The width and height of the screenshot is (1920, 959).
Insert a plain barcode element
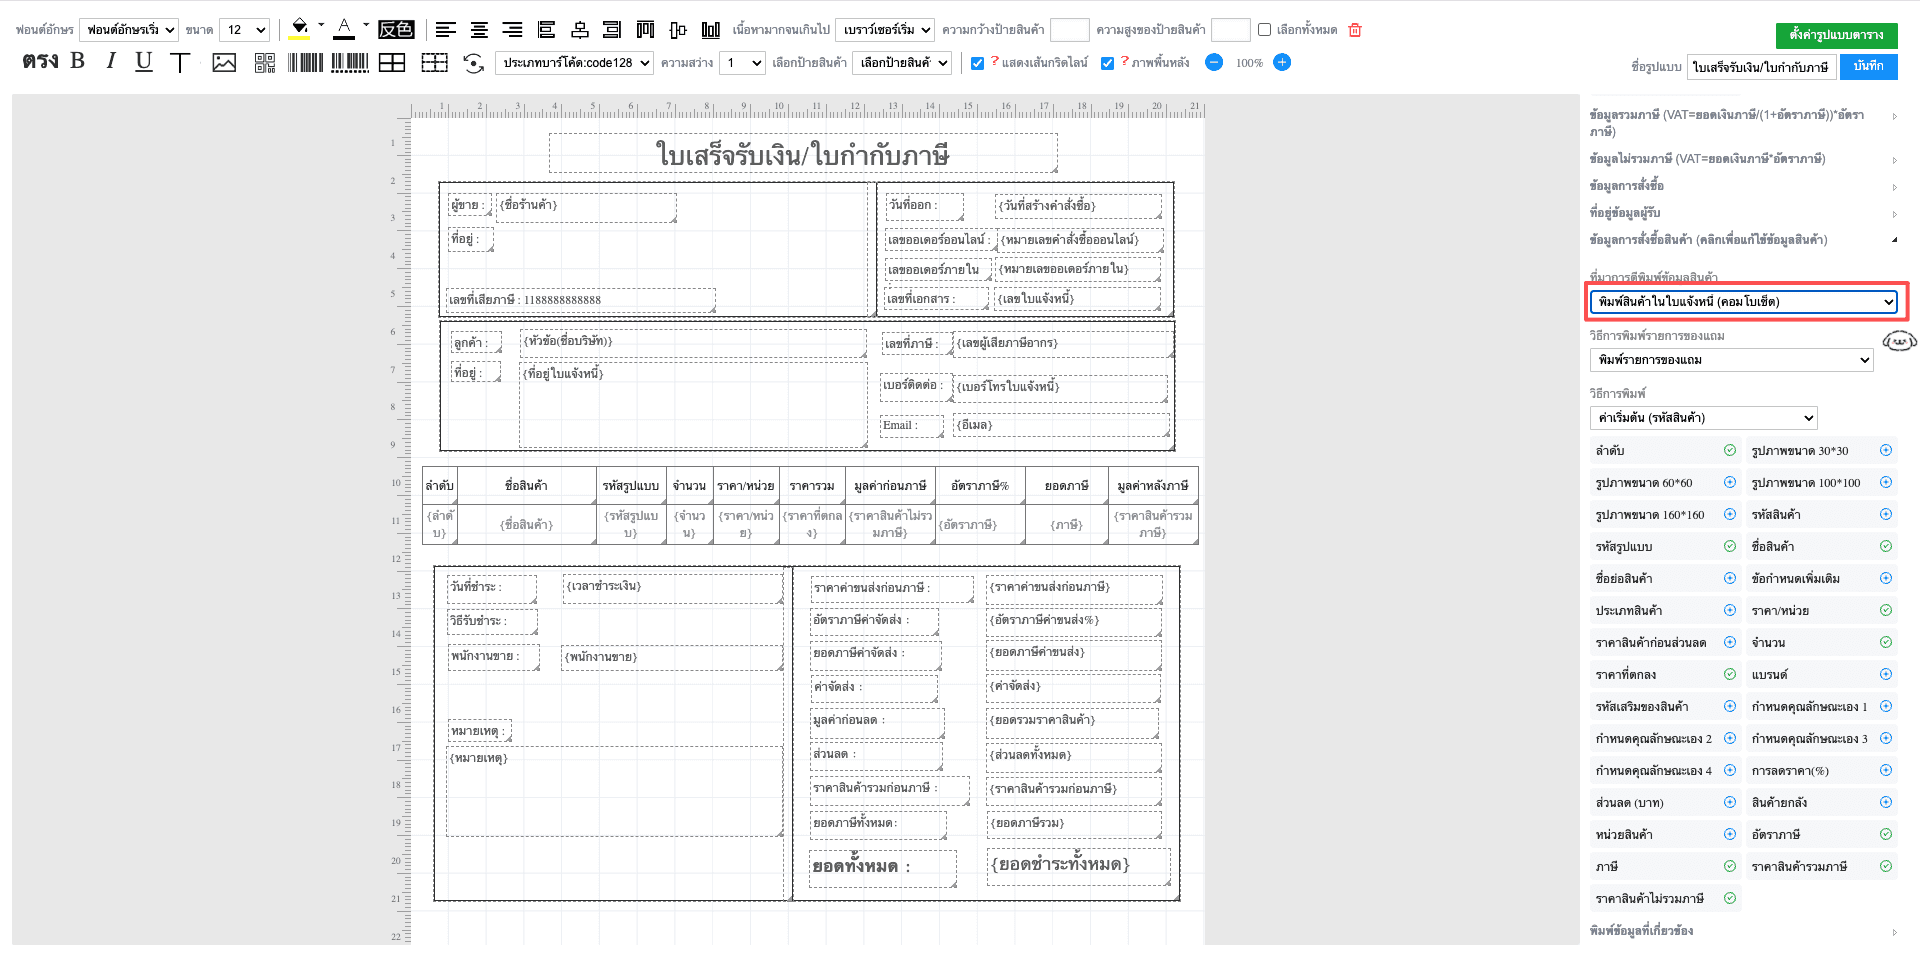pyautogui.click(x=306, y=63)
